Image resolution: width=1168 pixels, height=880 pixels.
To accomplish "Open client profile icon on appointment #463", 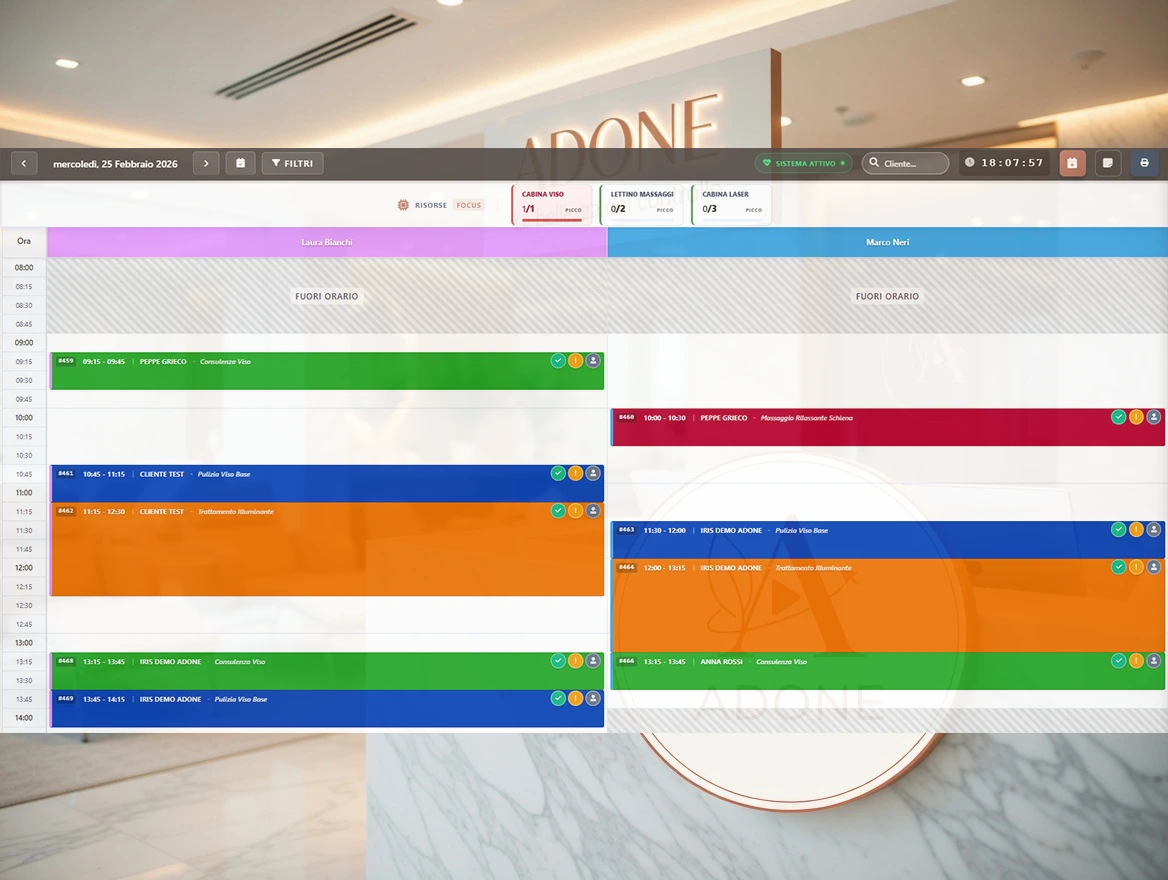I will tap(1153, 530).
